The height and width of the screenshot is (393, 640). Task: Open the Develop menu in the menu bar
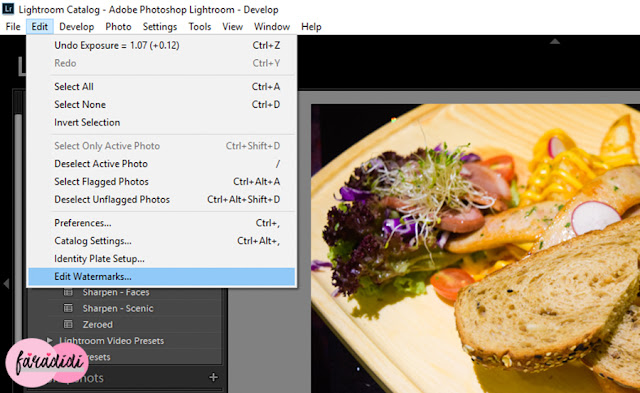click(x=76, y=27)
